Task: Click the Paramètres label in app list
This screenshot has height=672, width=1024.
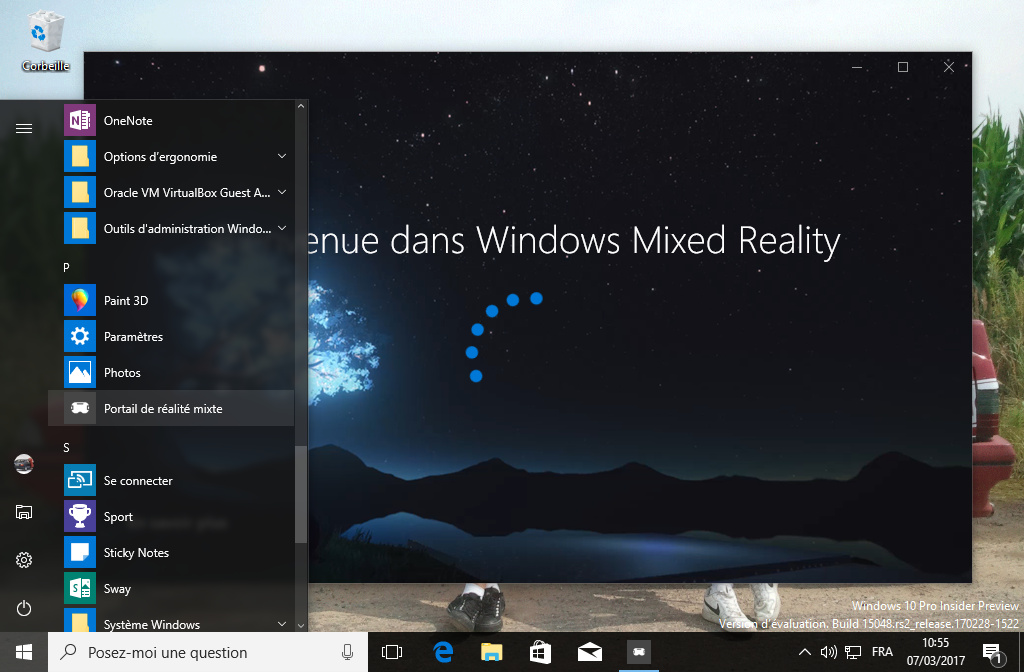Action: (x=133, y=336)
